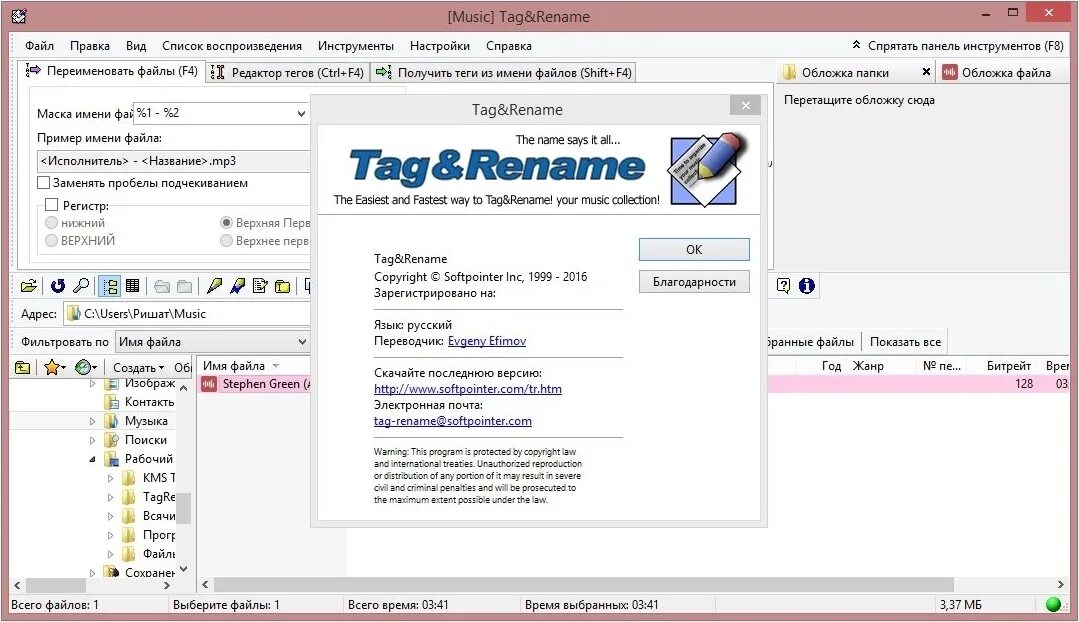Click the notepad with pencil icon
This screenshot has width=1079, height=622.
point(260,286)
